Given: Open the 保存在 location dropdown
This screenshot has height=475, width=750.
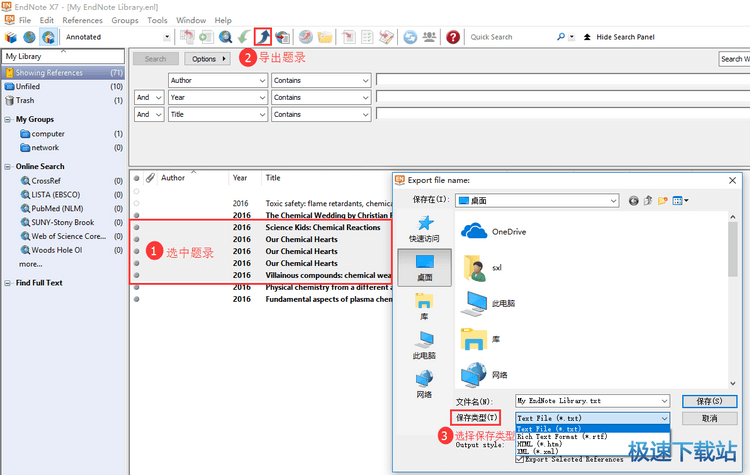Looking at the screenshot, I should [x=613, y=201].
